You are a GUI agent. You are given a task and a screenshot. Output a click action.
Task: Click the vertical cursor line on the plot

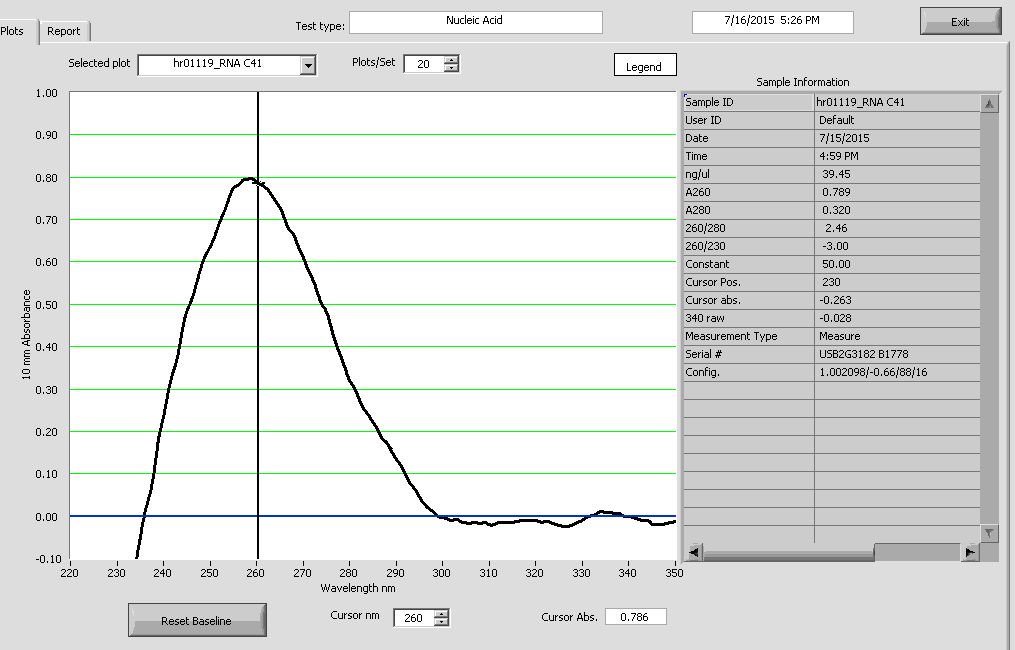click(x=258, y=324)
